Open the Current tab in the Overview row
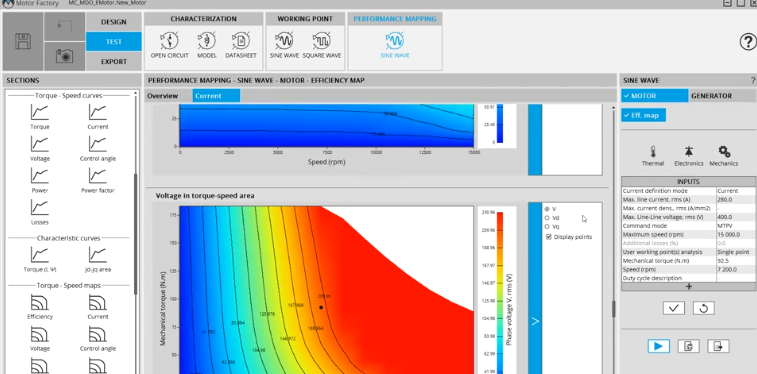757x374 pixels. coord(216,96)
